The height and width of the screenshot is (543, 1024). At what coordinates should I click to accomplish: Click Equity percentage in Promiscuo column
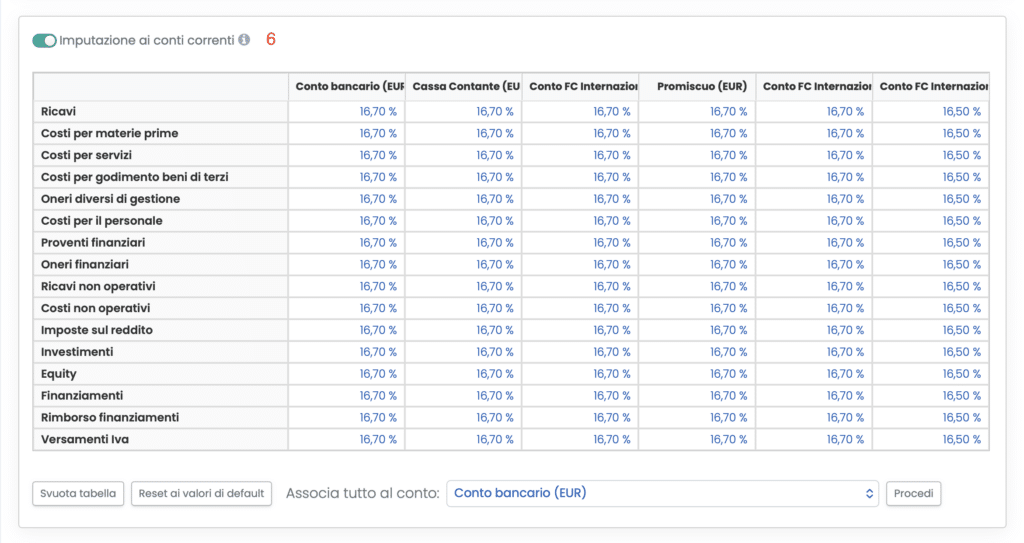tap(729, 374)
